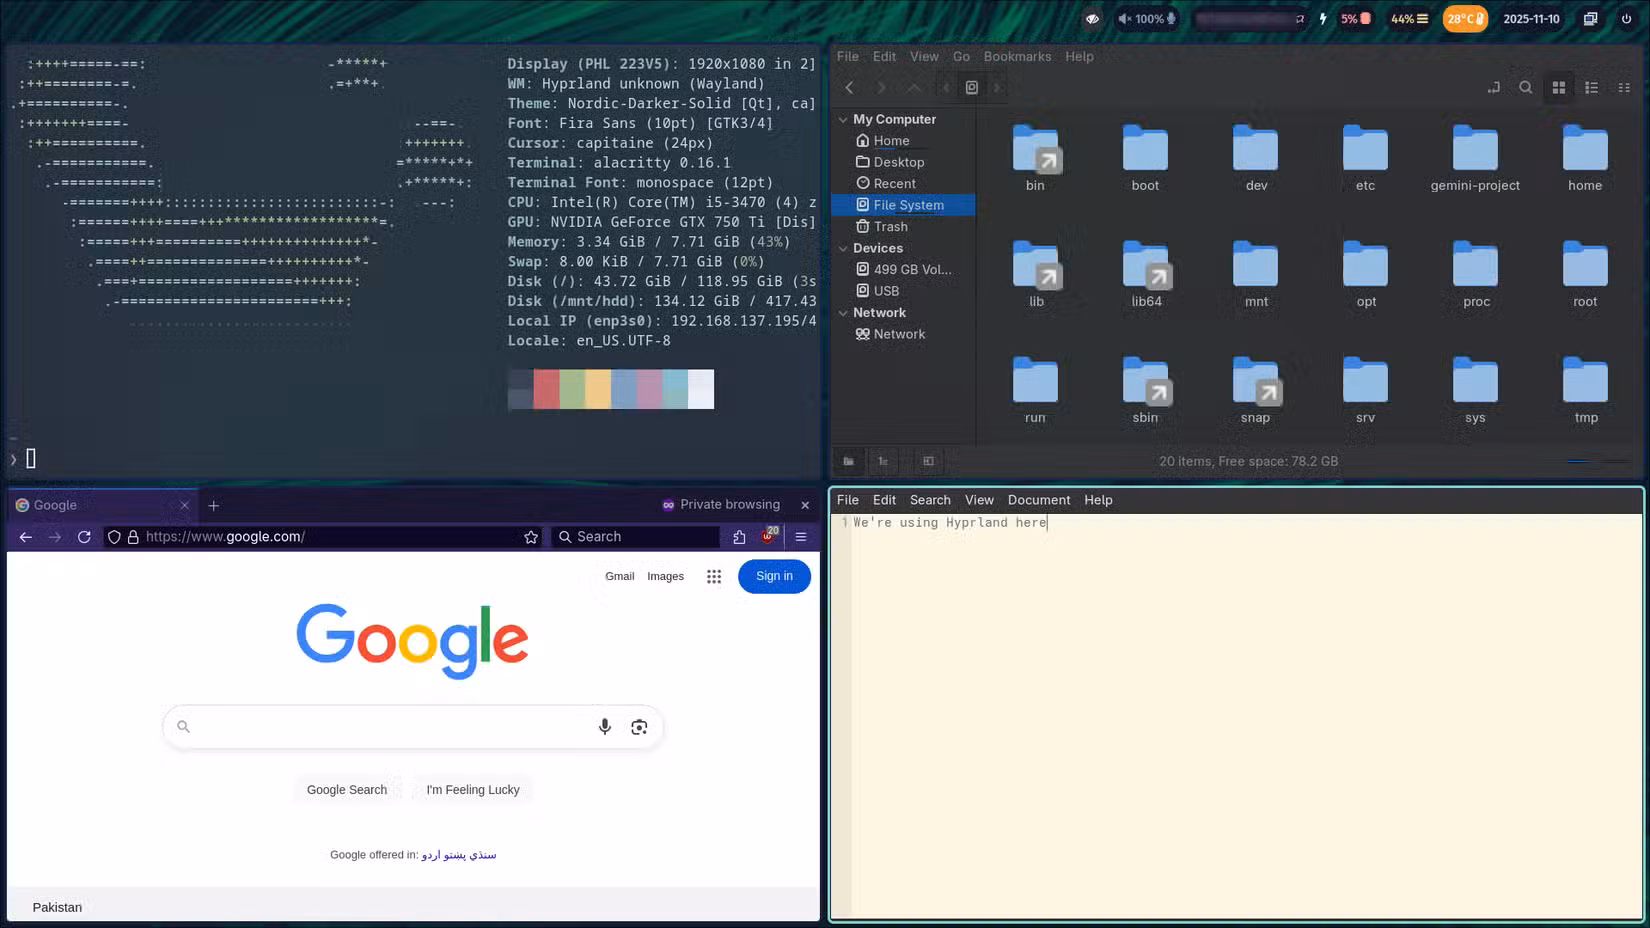This screenshot has width=1650, height=928.
Task: Open the file manager search icon
Action: click(1525, 86)
